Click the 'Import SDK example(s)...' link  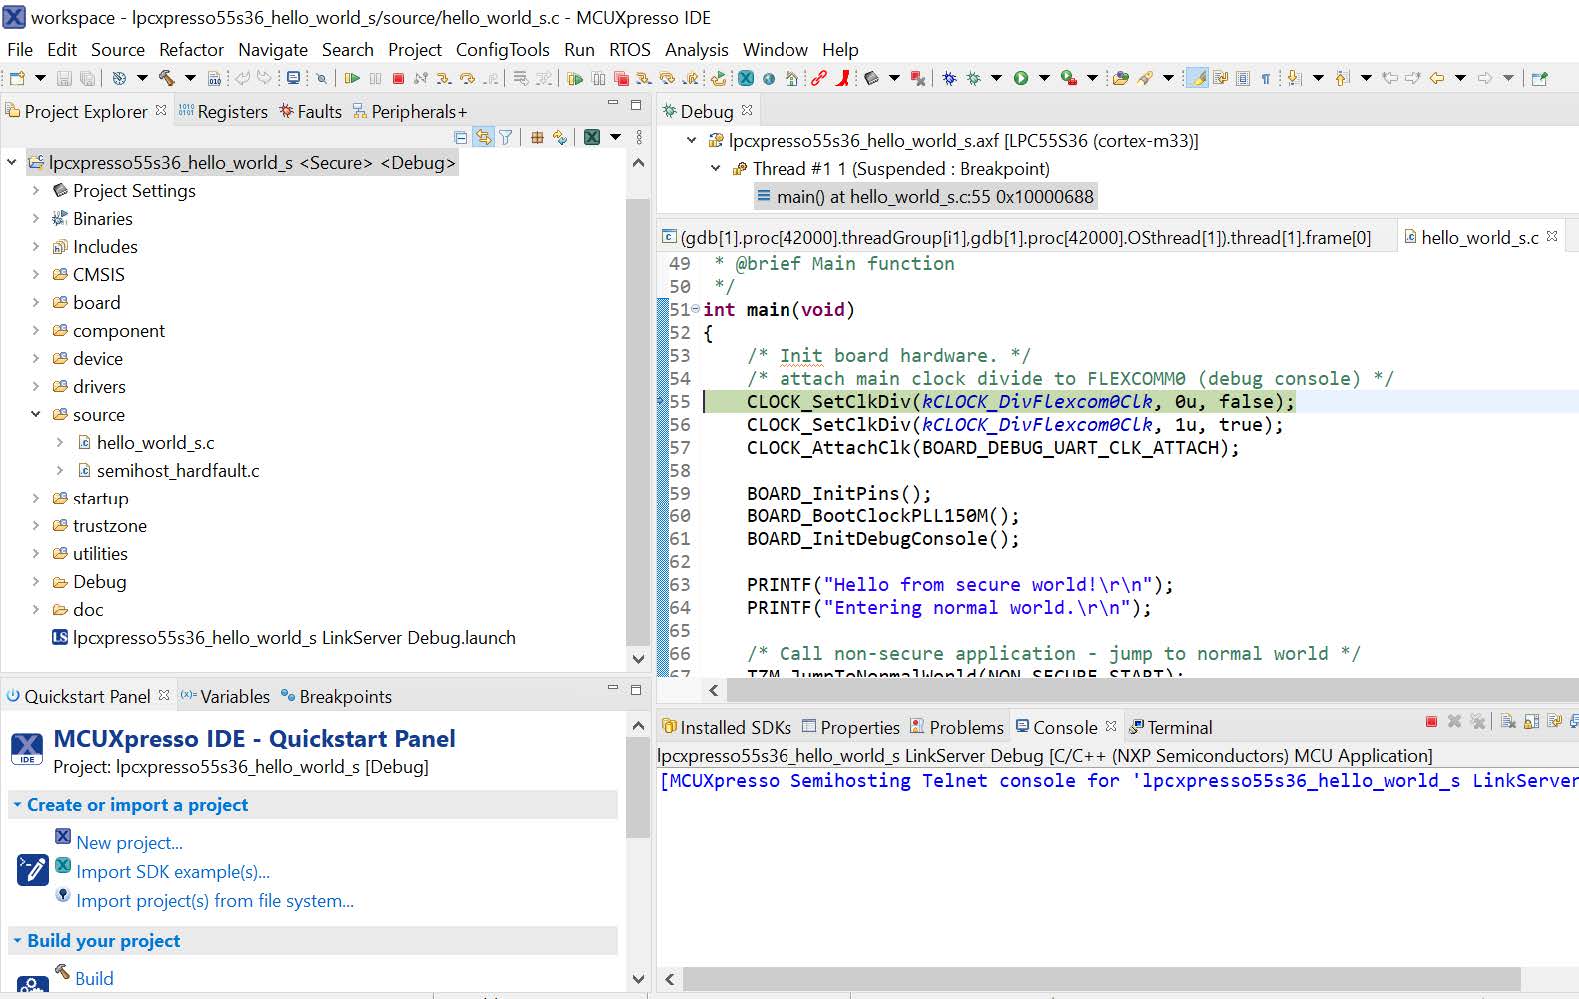pyautogui.click(x=173, y=872)
